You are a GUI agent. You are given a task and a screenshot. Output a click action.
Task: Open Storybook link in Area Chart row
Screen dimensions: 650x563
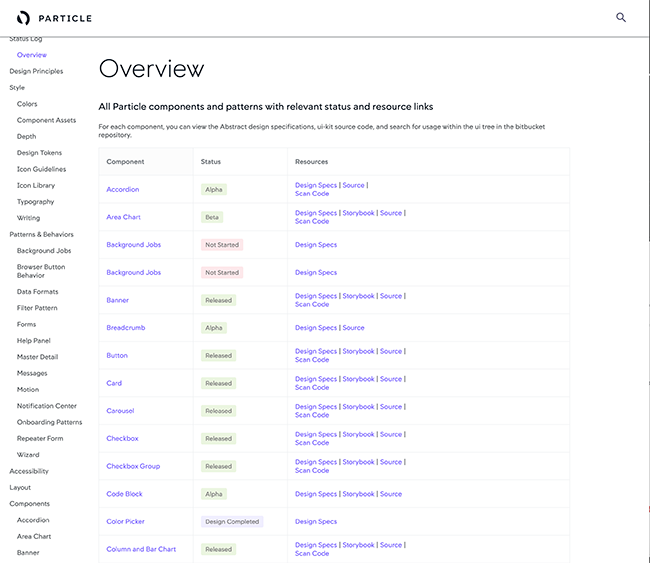(359, 213)
